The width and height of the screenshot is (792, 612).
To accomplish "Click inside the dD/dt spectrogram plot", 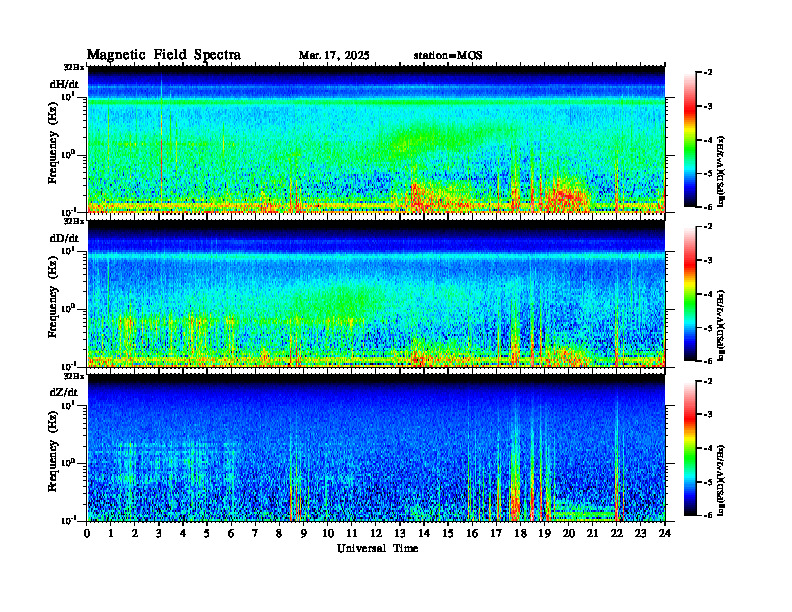I will click(376, 293).
